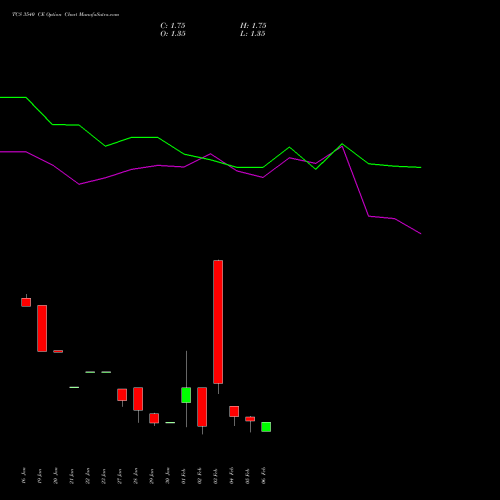The image size is (500, 500).
Task: Click the red candle above 29 Jan
Action: [154, 418]
